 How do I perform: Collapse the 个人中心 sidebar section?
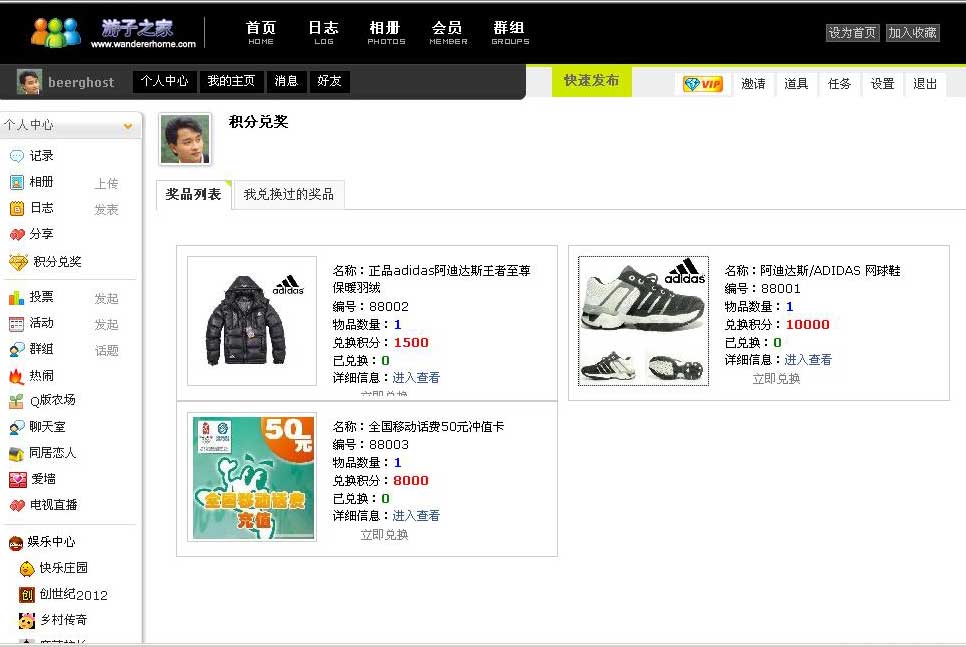[128, 126]
